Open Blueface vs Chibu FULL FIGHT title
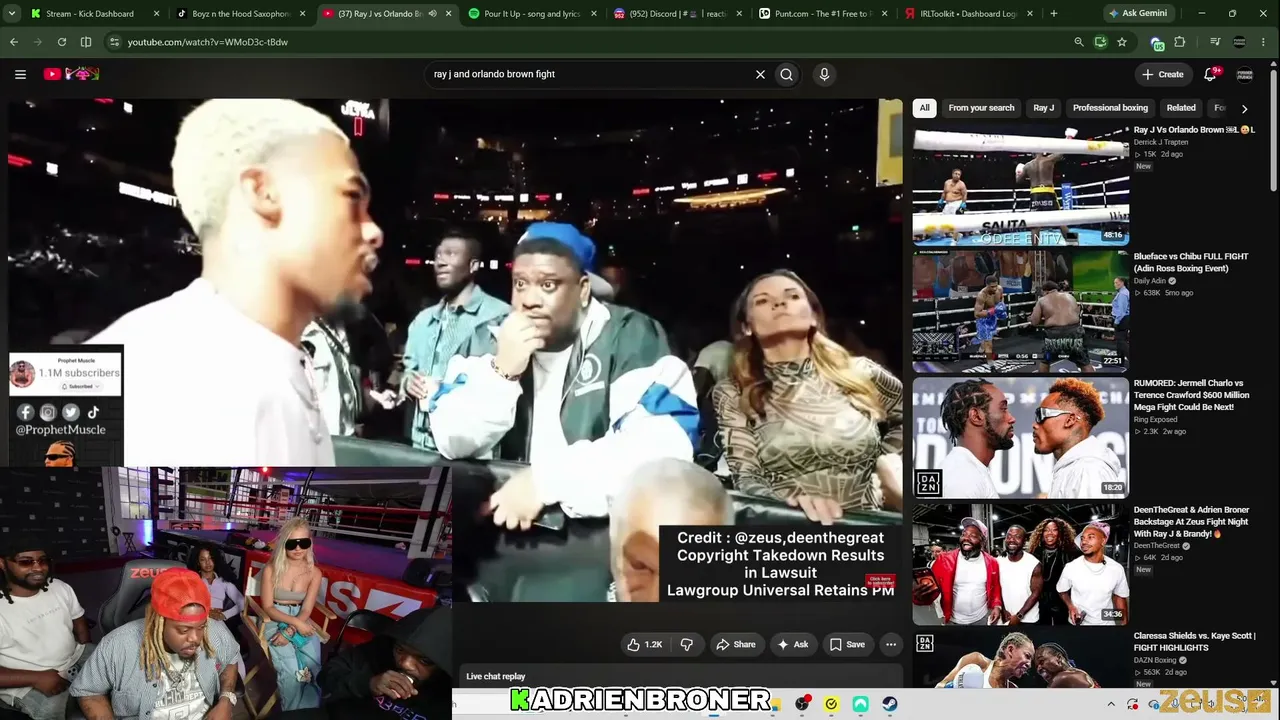The width and height of the screenshot is (1280, 720). (x=1191, y=263)
